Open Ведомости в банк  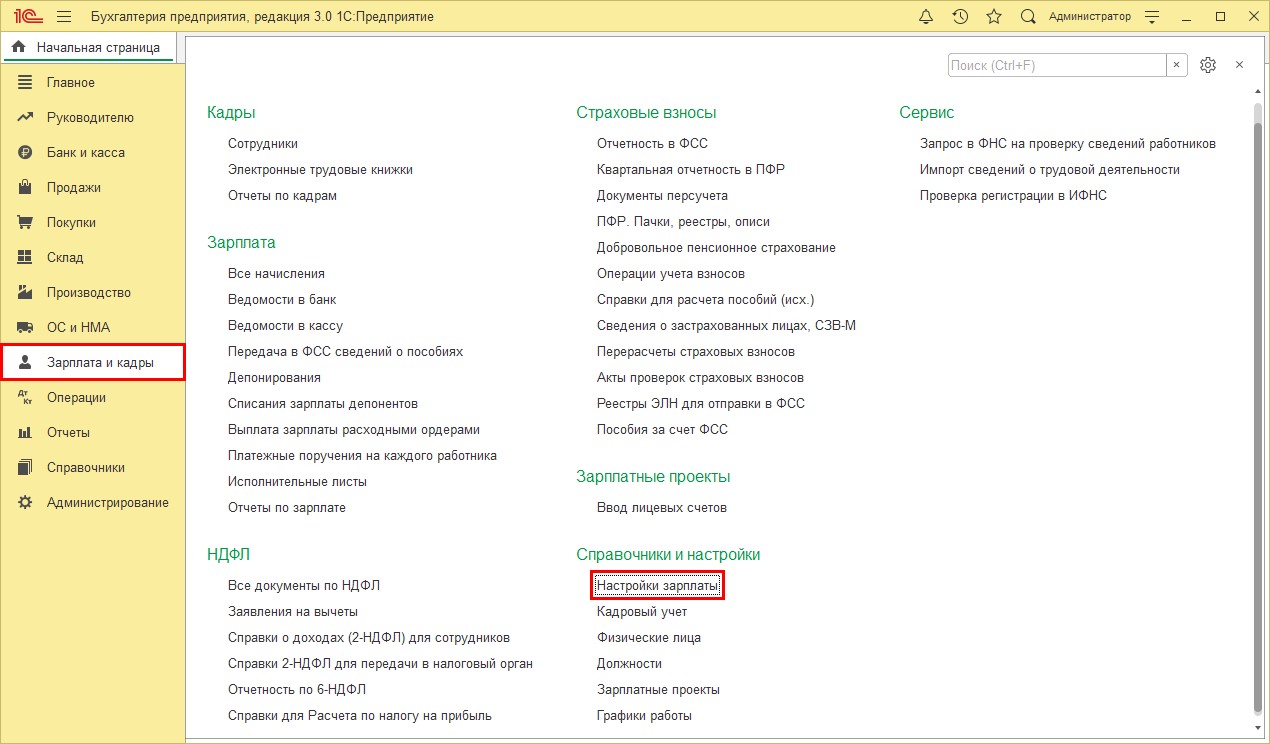pos(282,300)
